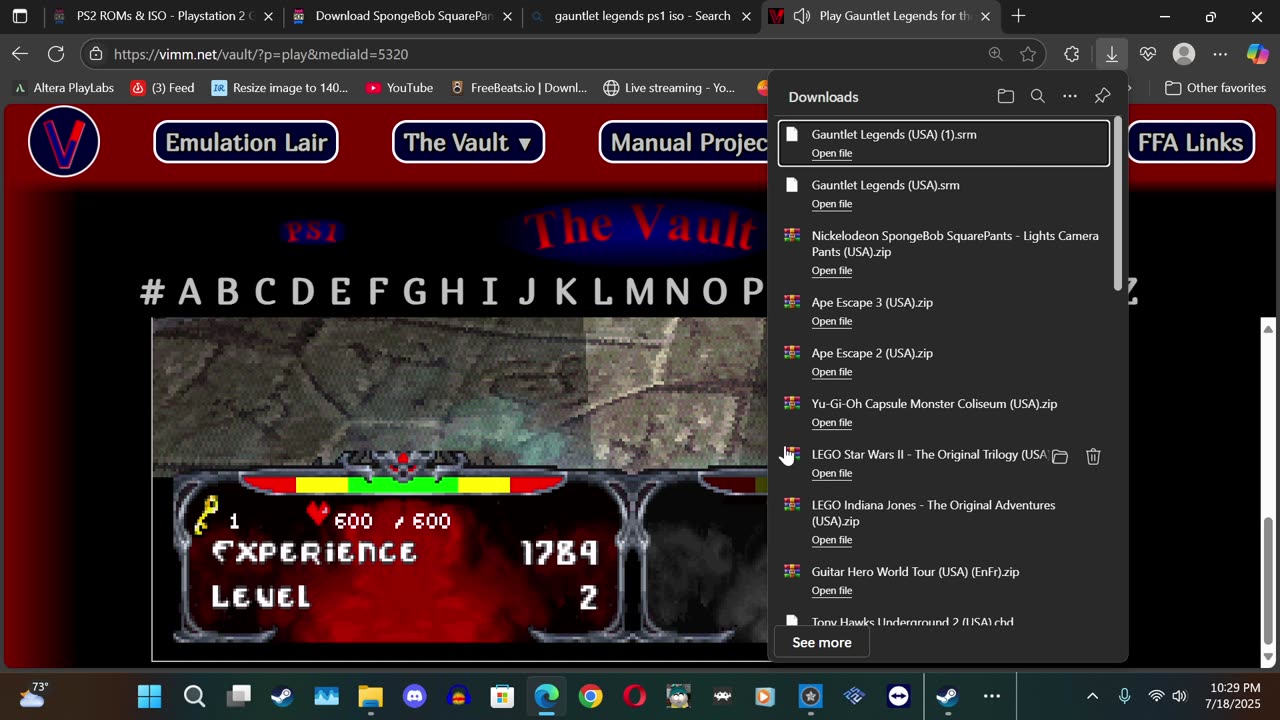Open file for Ape Escape 2 (USA).zip
Screen dimensions: 1280x720
coord(831,372)
